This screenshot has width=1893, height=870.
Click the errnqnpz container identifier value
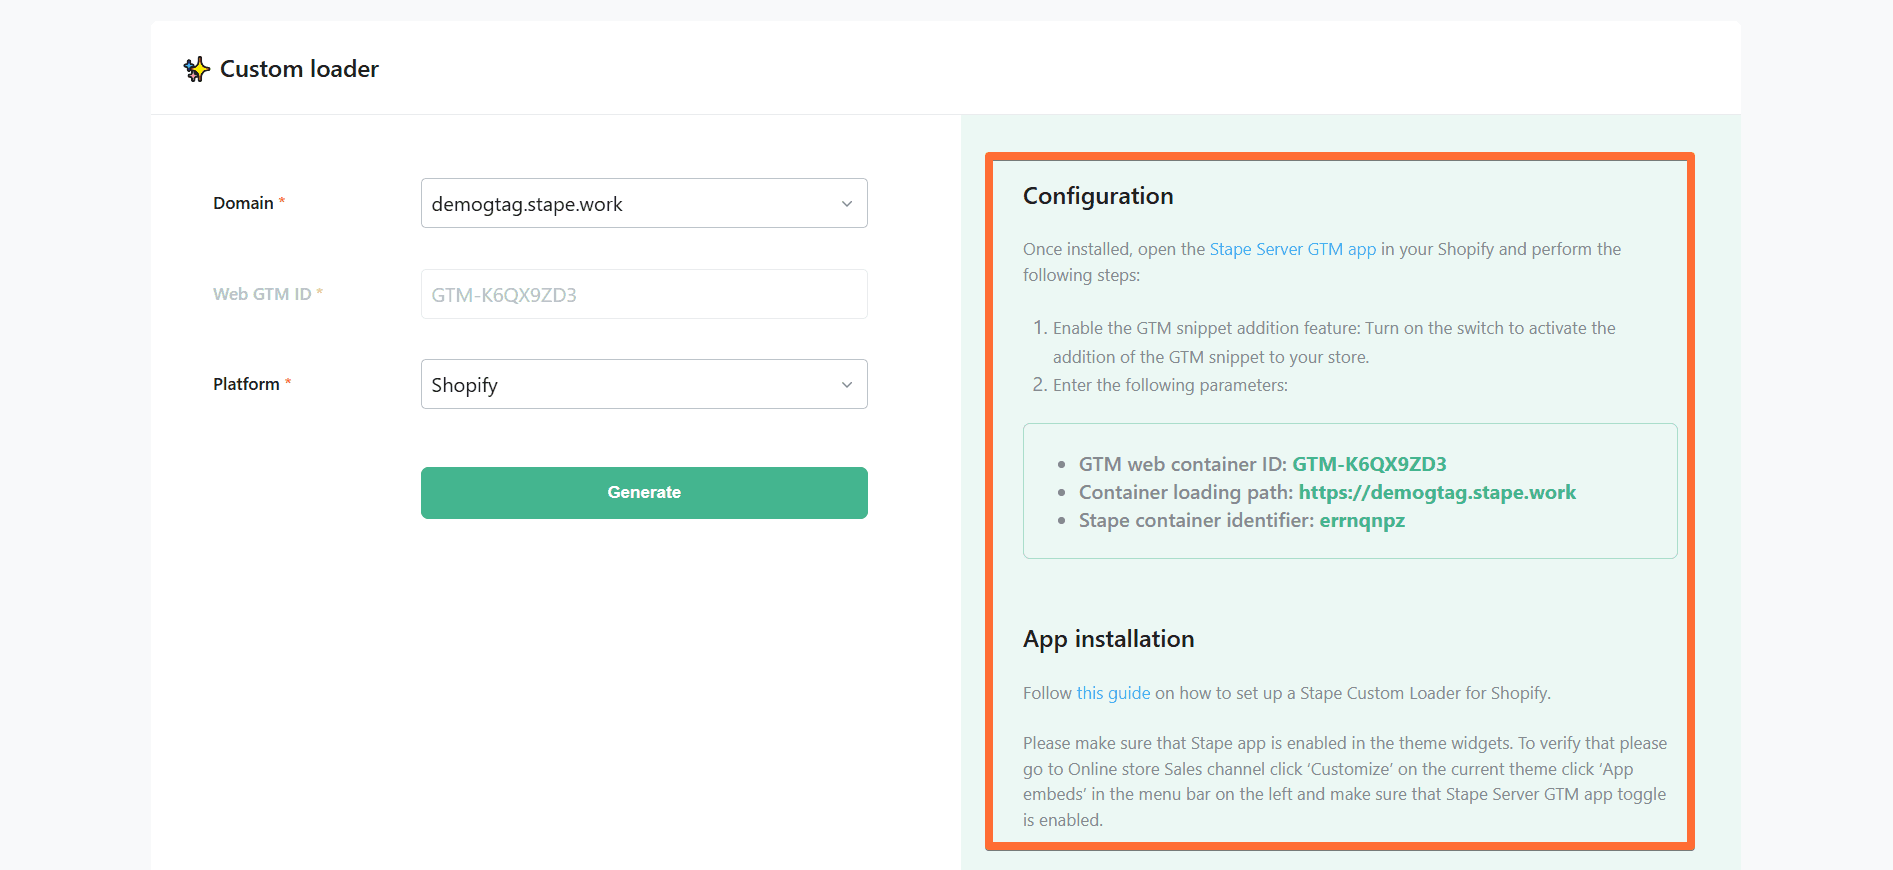(1362, 520)
